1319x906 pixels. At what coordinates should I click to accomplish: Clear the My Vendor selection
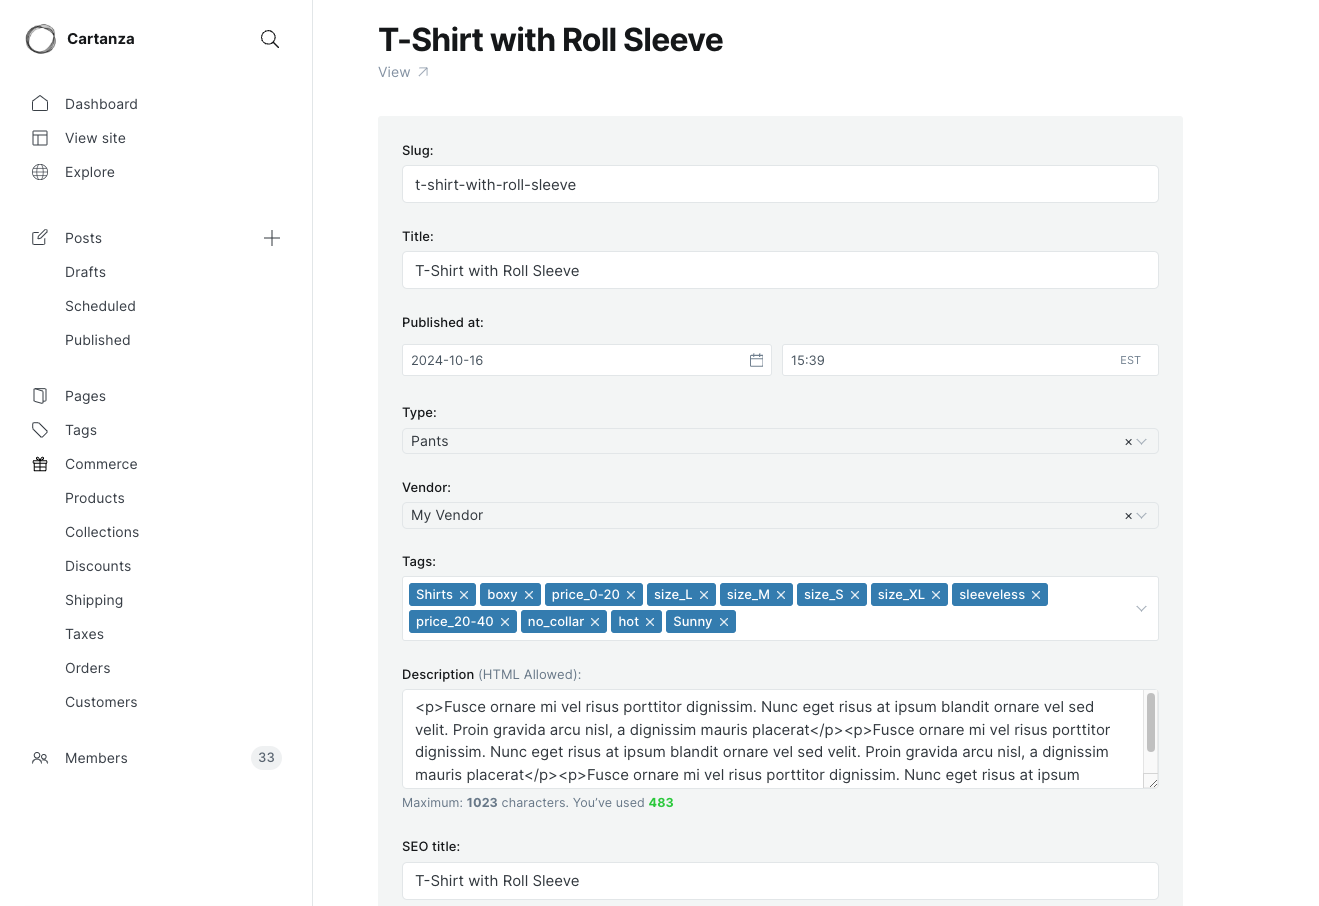tap(1128, 516)
